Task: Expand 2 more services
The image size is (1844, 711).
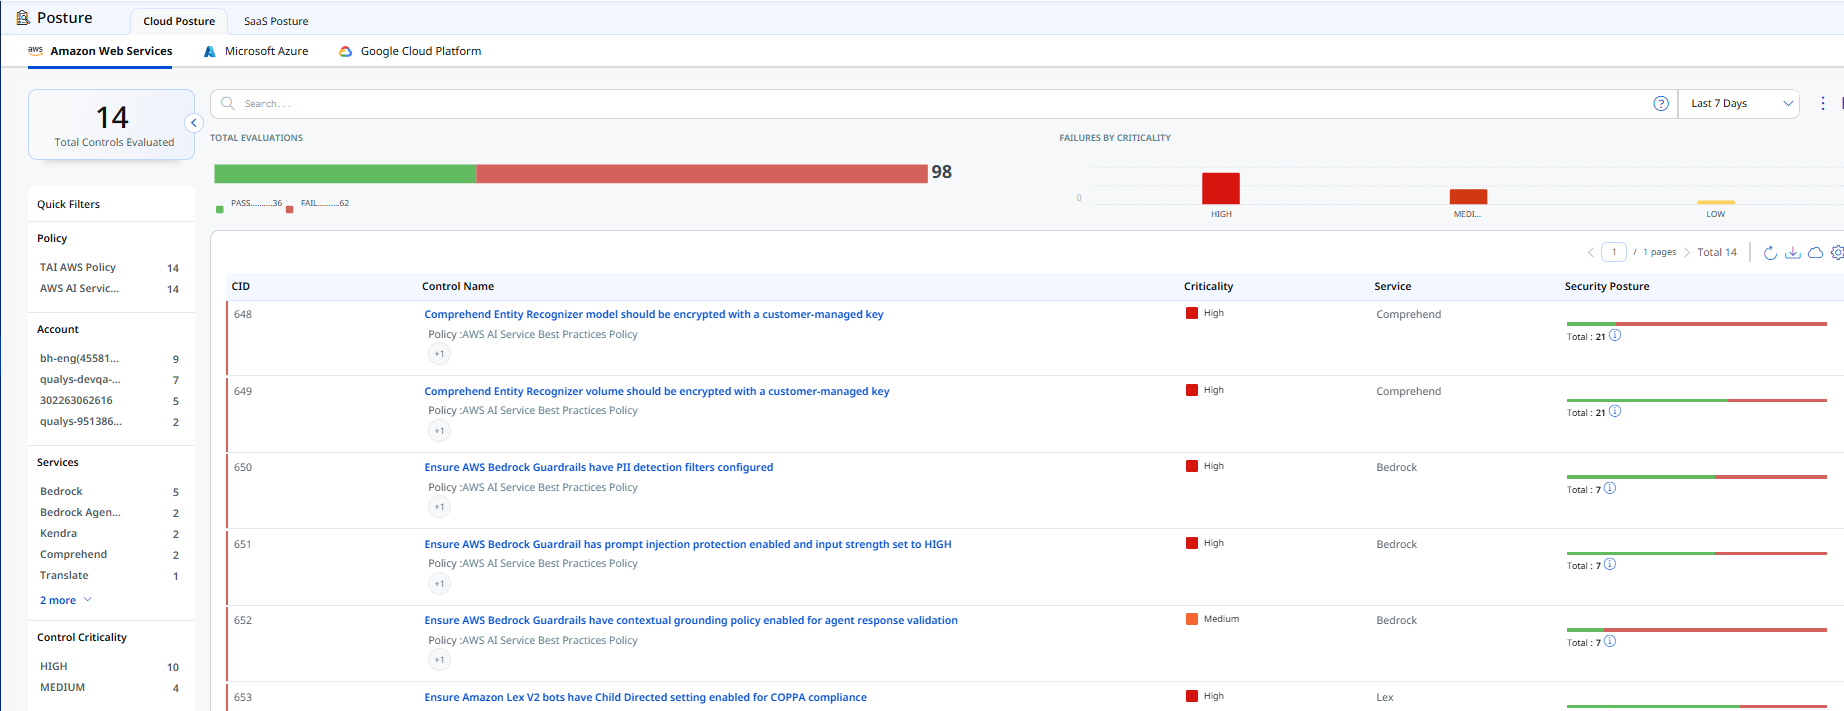Action: (x=65, y=600)
